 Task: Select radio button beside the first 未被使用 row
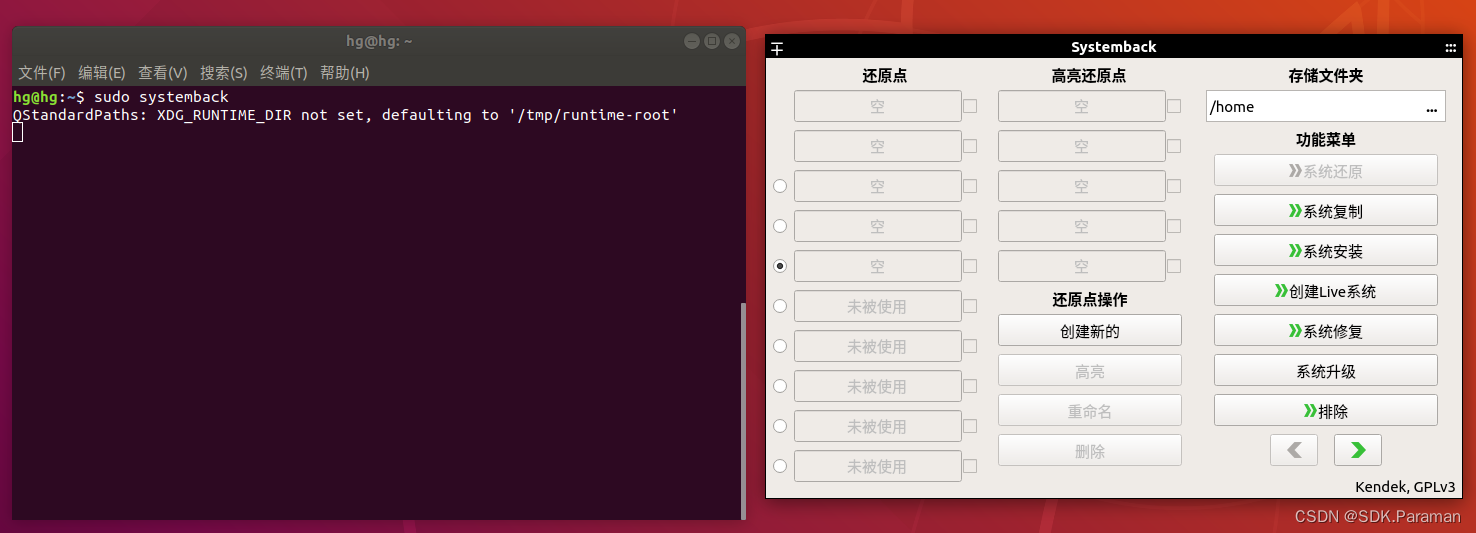[x=780, y=306]
